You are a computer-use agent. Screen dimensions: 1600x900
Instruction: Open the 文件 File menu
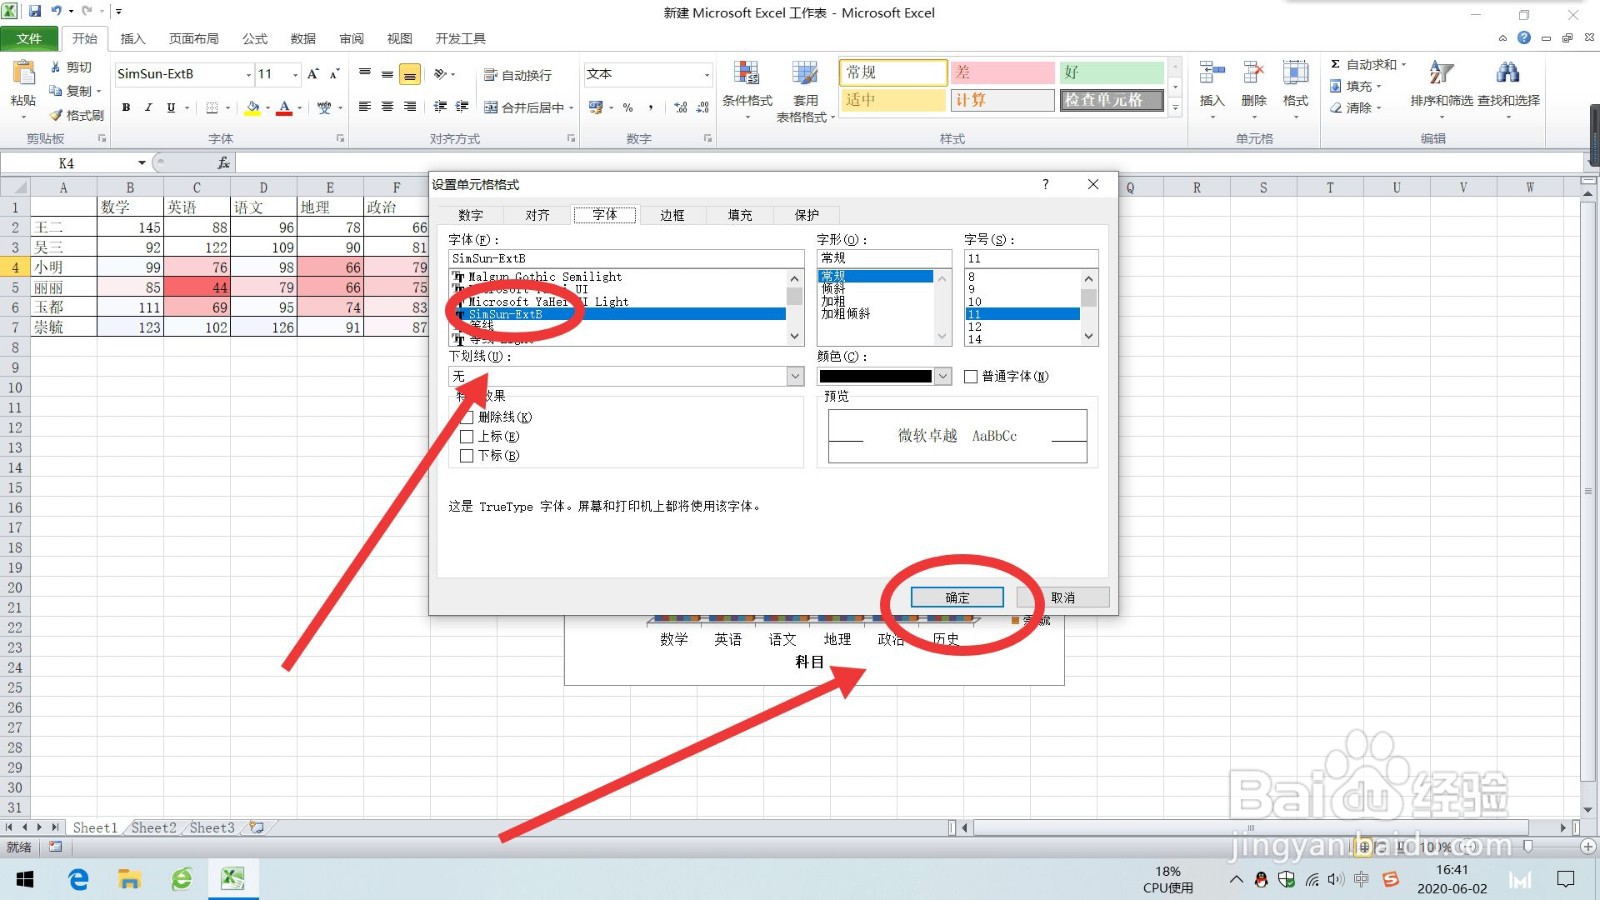tap(29, 38)
